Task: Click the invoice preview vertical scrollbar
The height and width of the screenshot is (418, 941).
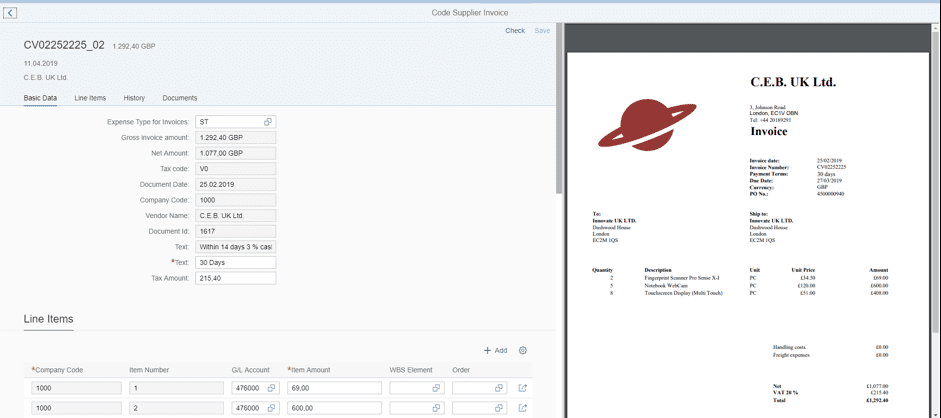Action: (937, 180)
